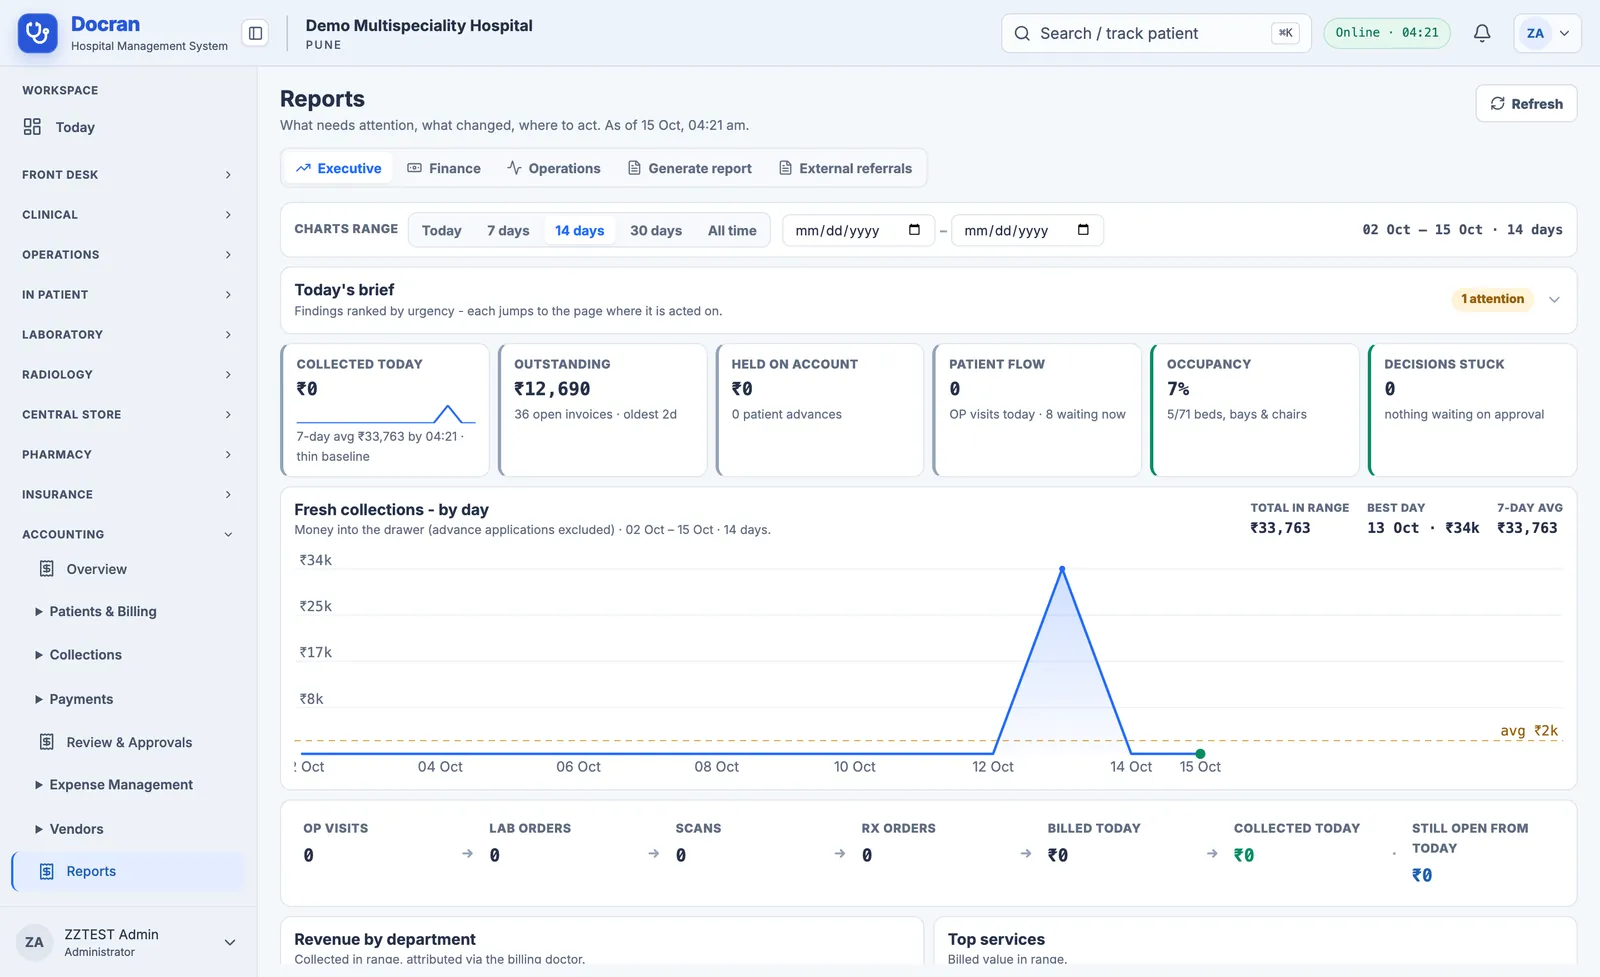Expand the Payments tree item
The width and height of the screenshot is (1600, 977).
coord(39,699)
